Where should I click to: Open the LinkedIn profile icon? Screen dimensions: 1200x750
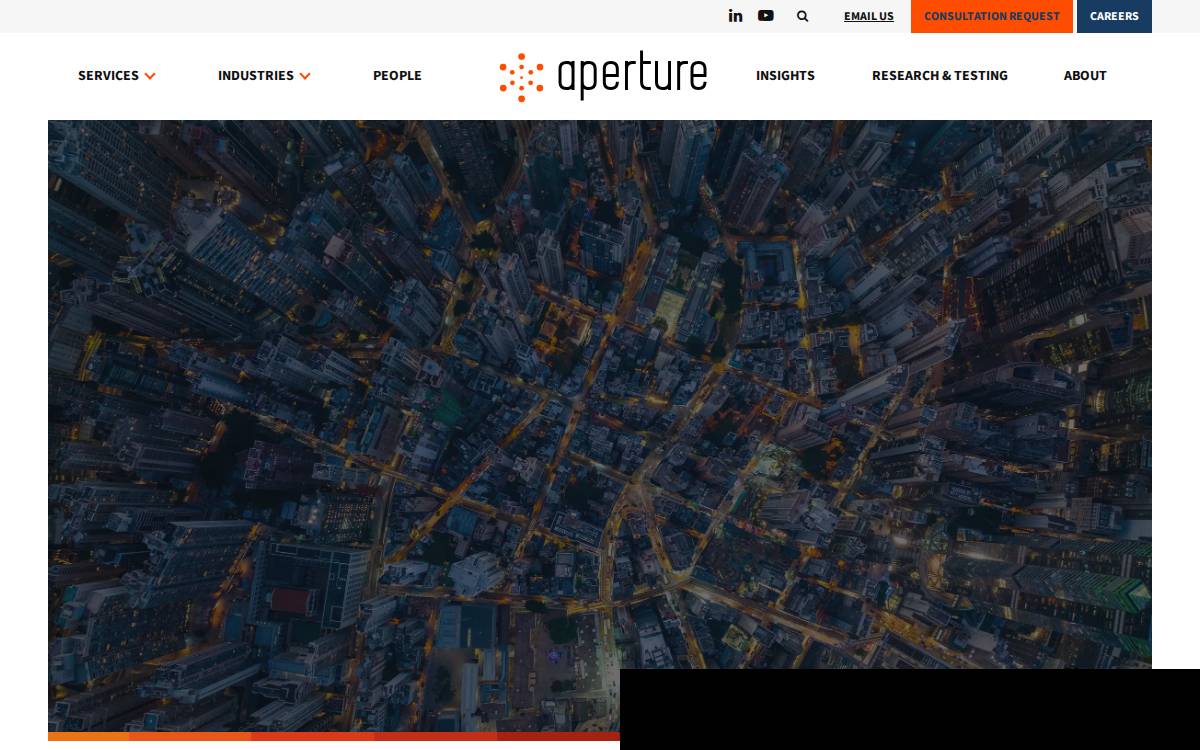pos(735,16)
